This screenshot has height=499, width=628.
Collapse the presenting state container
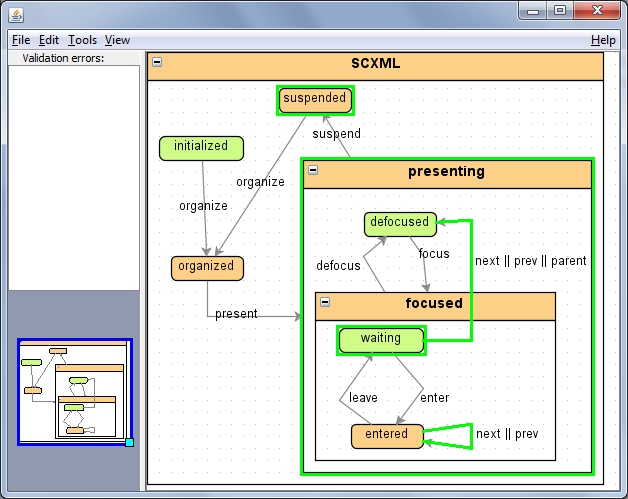313,170
